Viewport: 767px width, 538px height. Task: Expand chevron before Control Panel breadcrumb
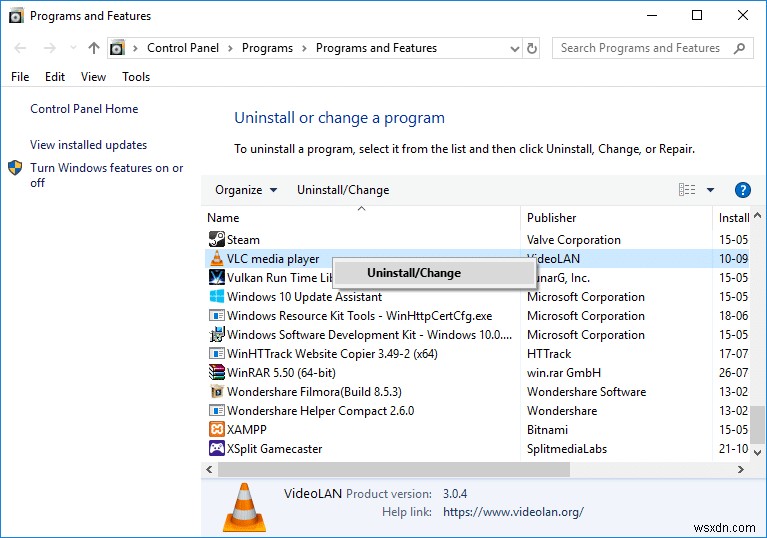pos(135,48)
